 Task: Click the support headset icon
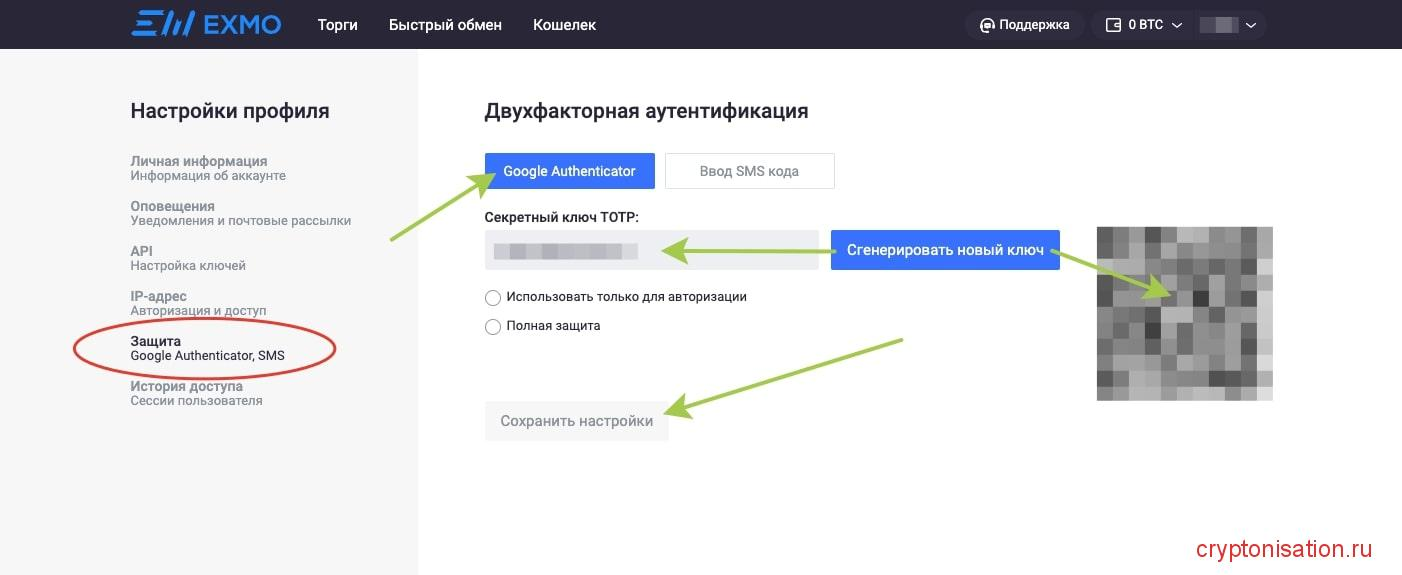(x=987, y=25)
